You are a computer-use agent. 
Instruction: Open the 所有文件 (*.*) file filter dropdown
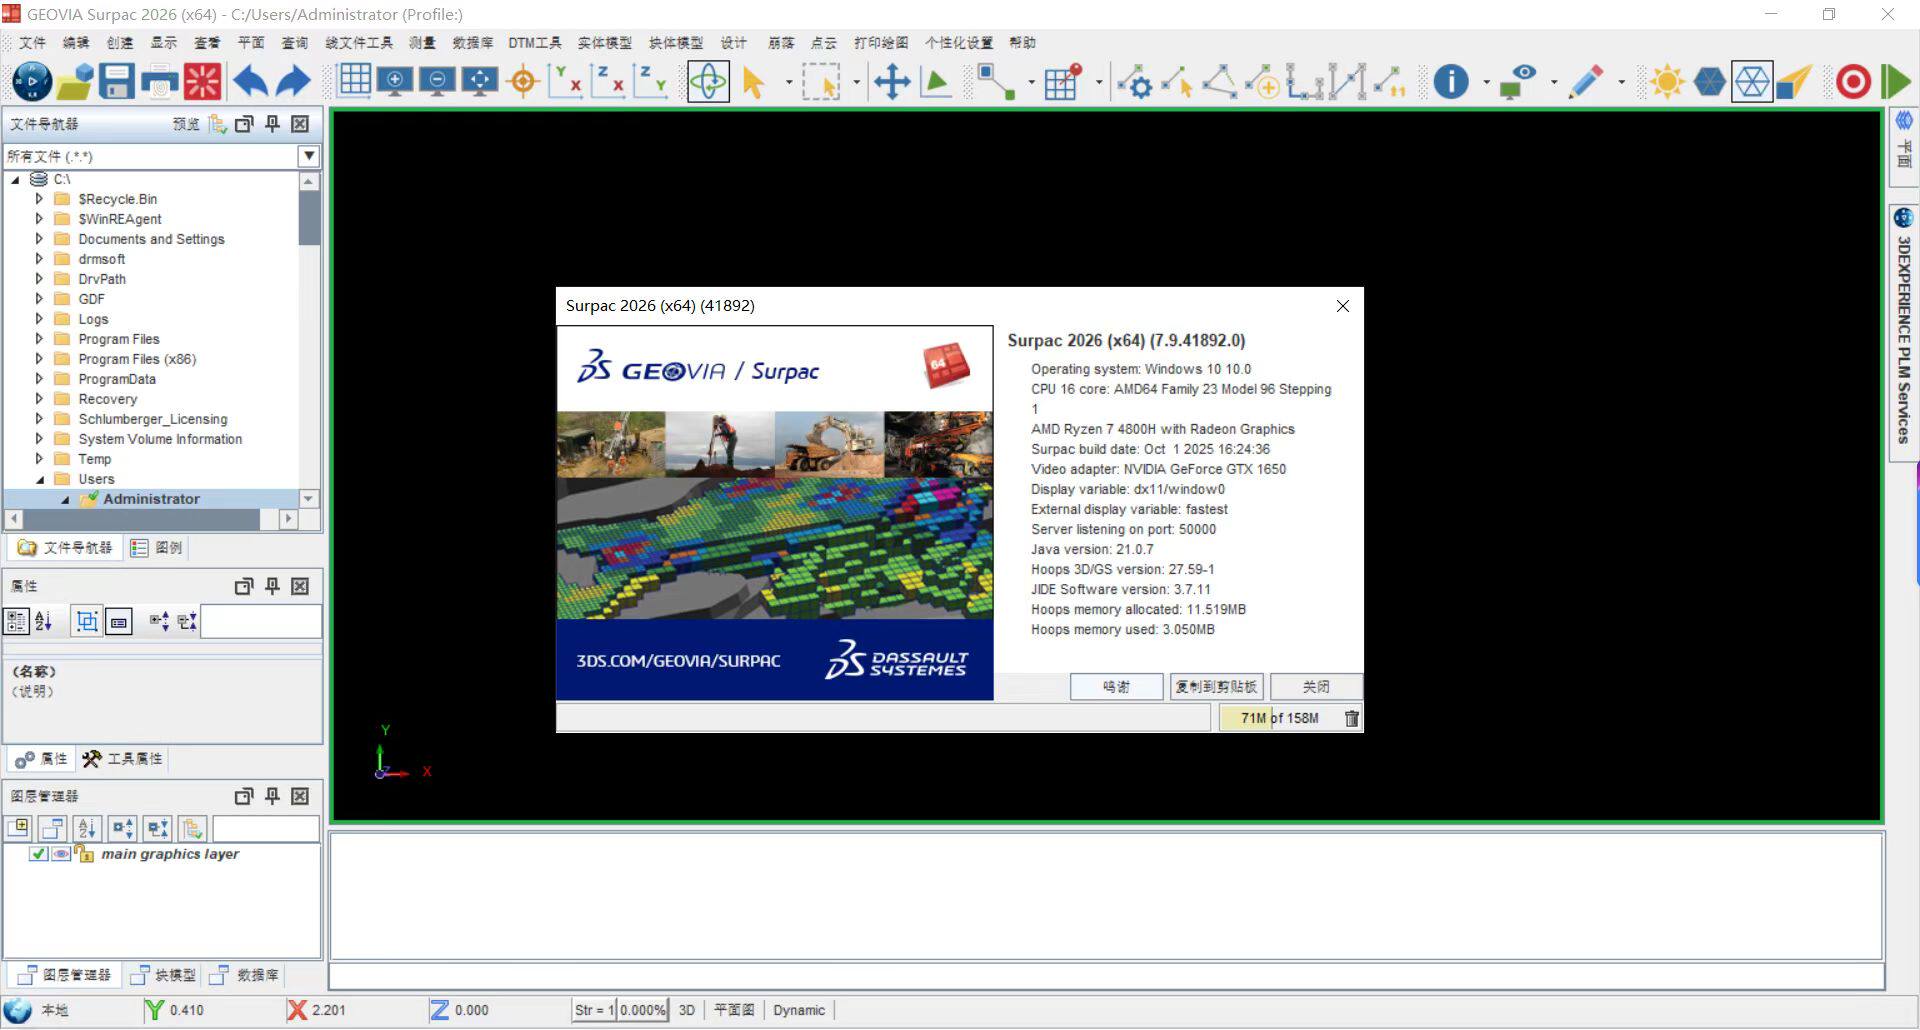click(309, 156)
